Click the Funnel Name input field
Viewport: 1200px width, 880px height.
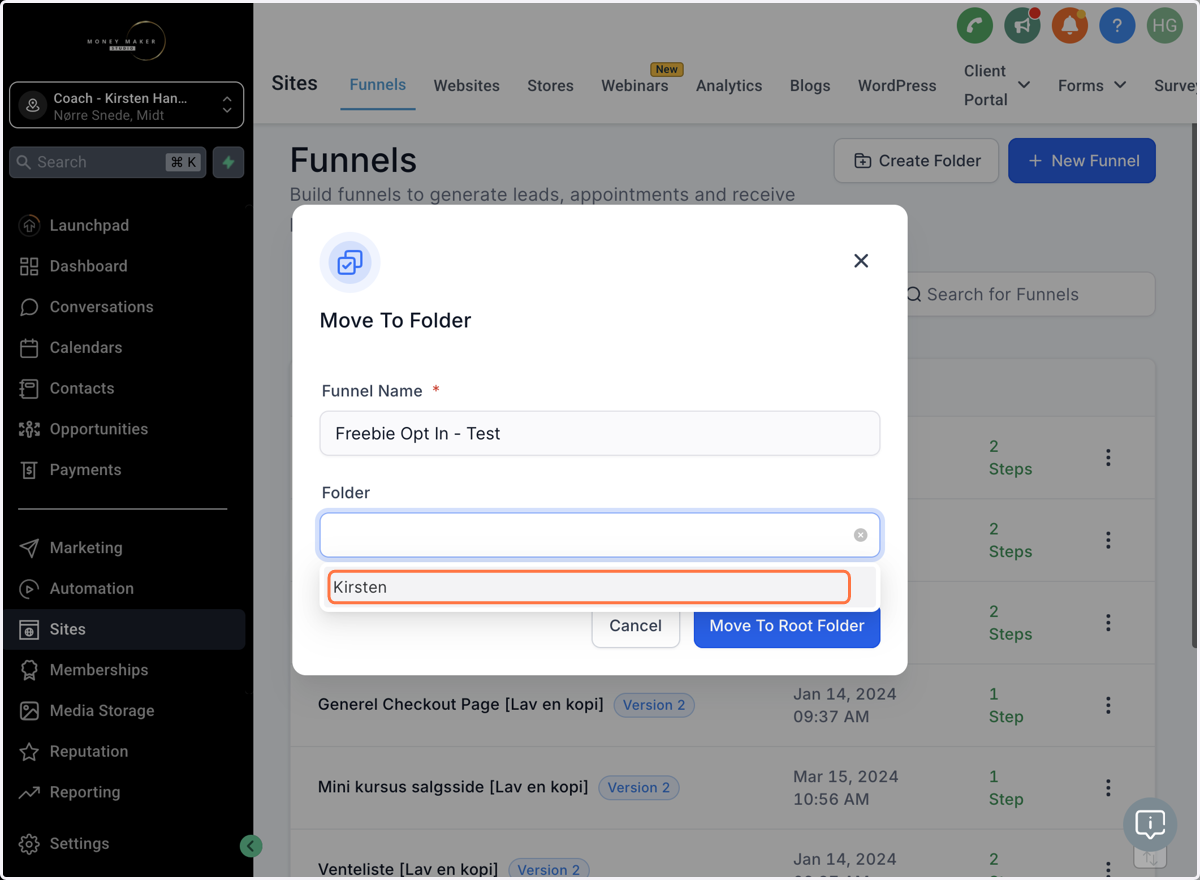[x=600, y=433]
